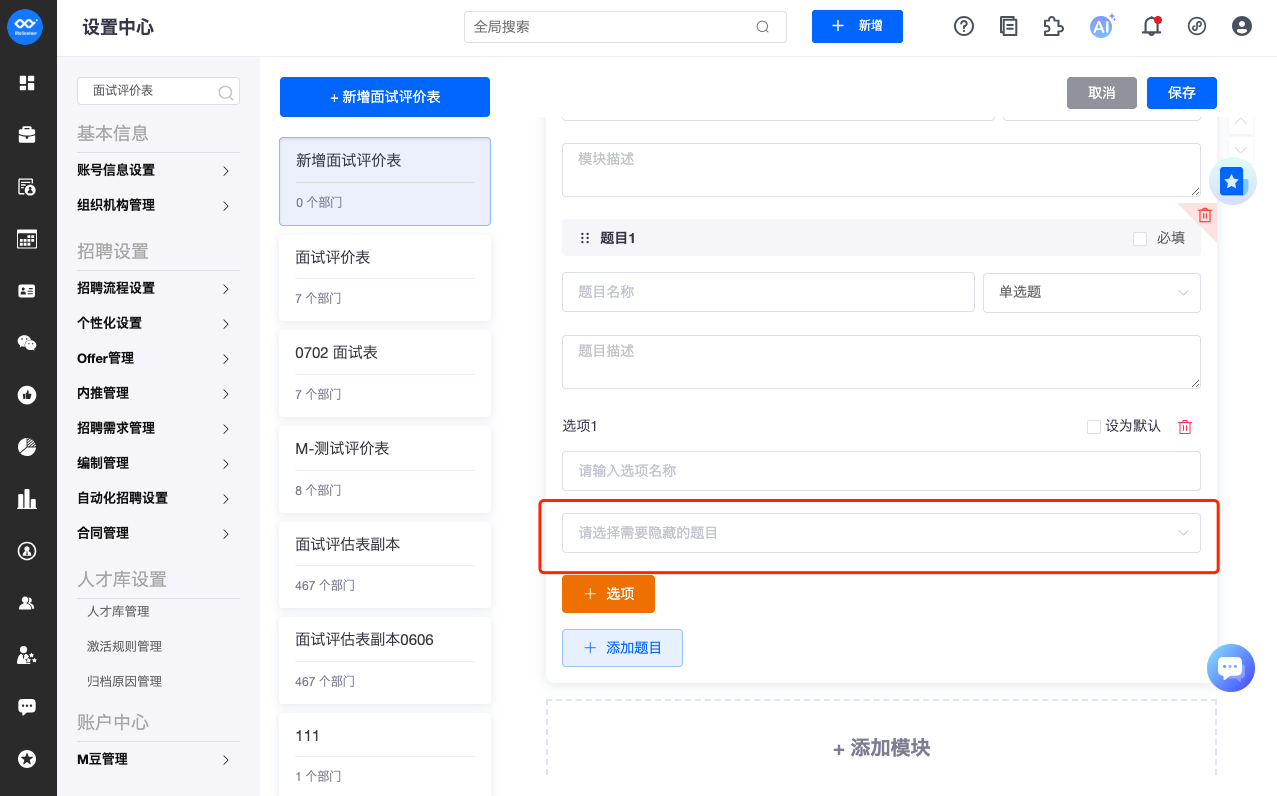
Task: Click the 请输入选项名称 input field
Action: pos(881,471)
